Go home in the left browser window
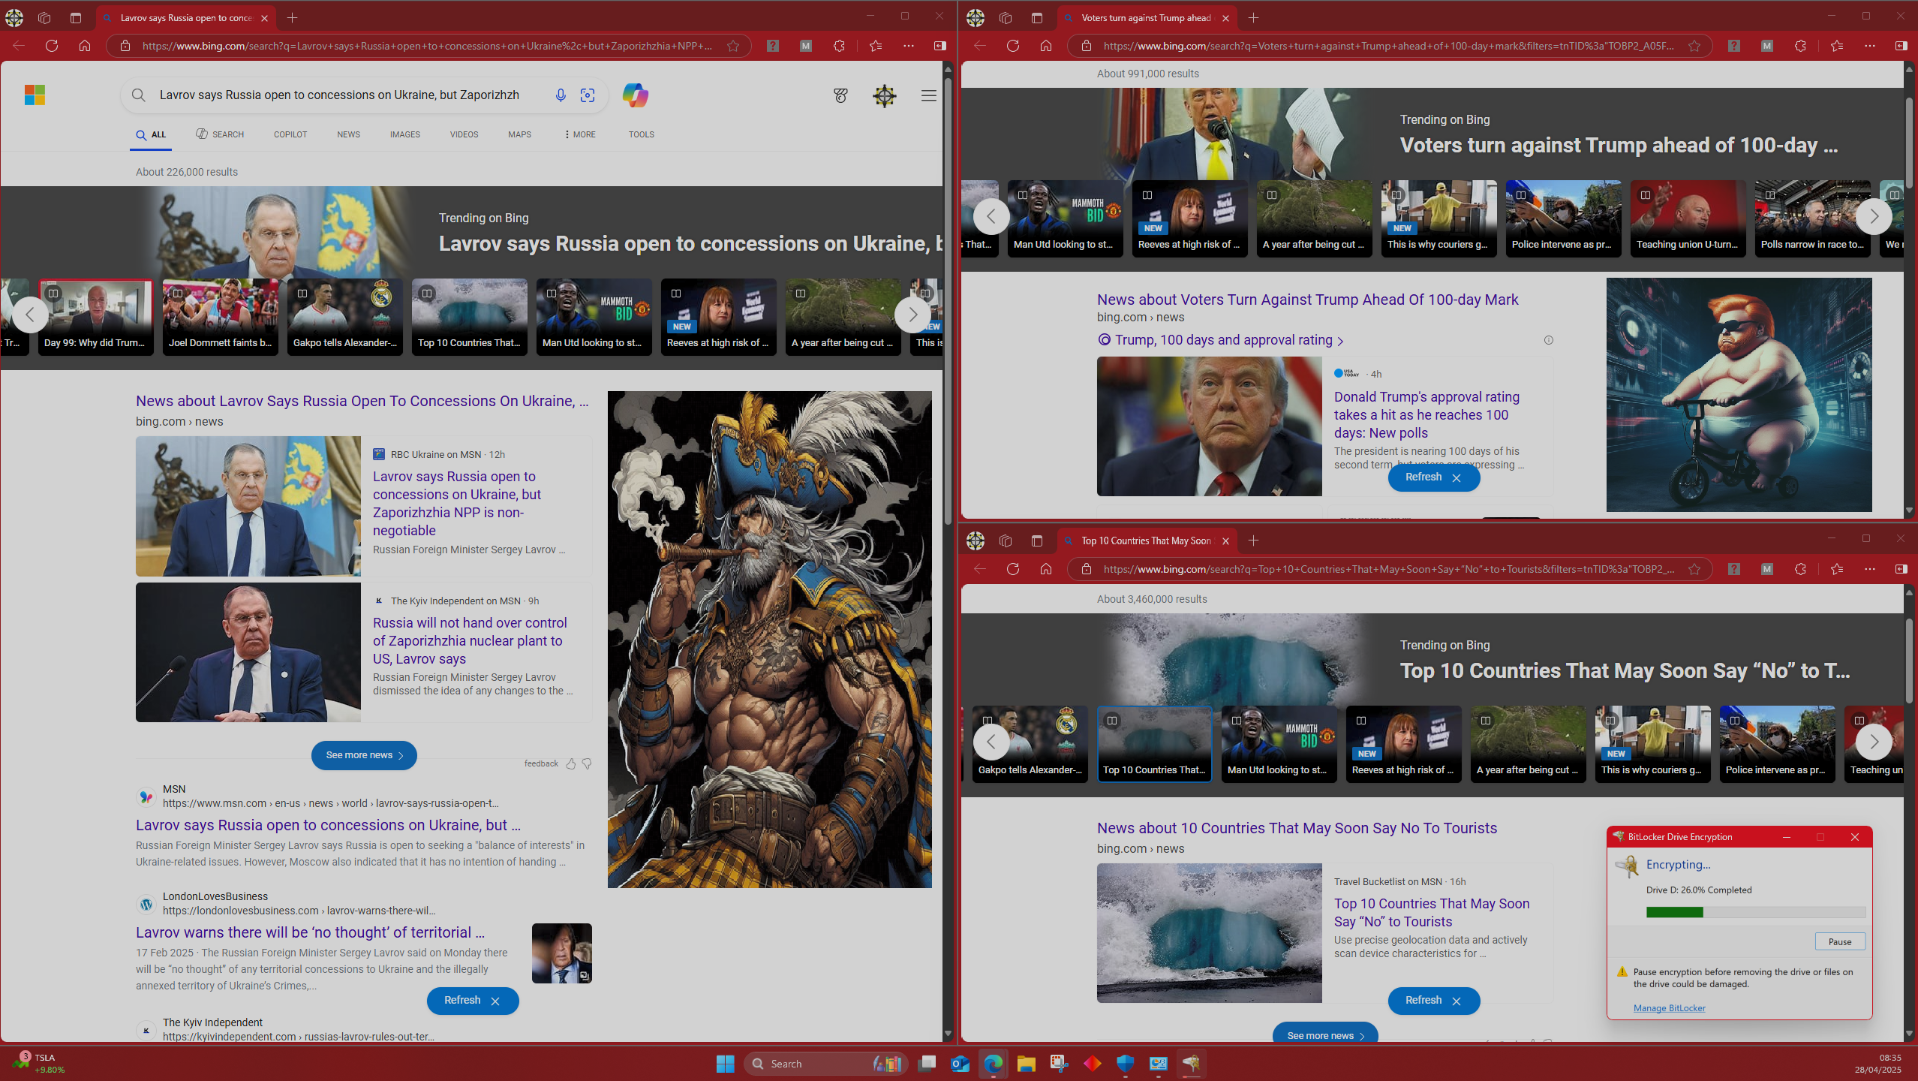 pos(84,45)
